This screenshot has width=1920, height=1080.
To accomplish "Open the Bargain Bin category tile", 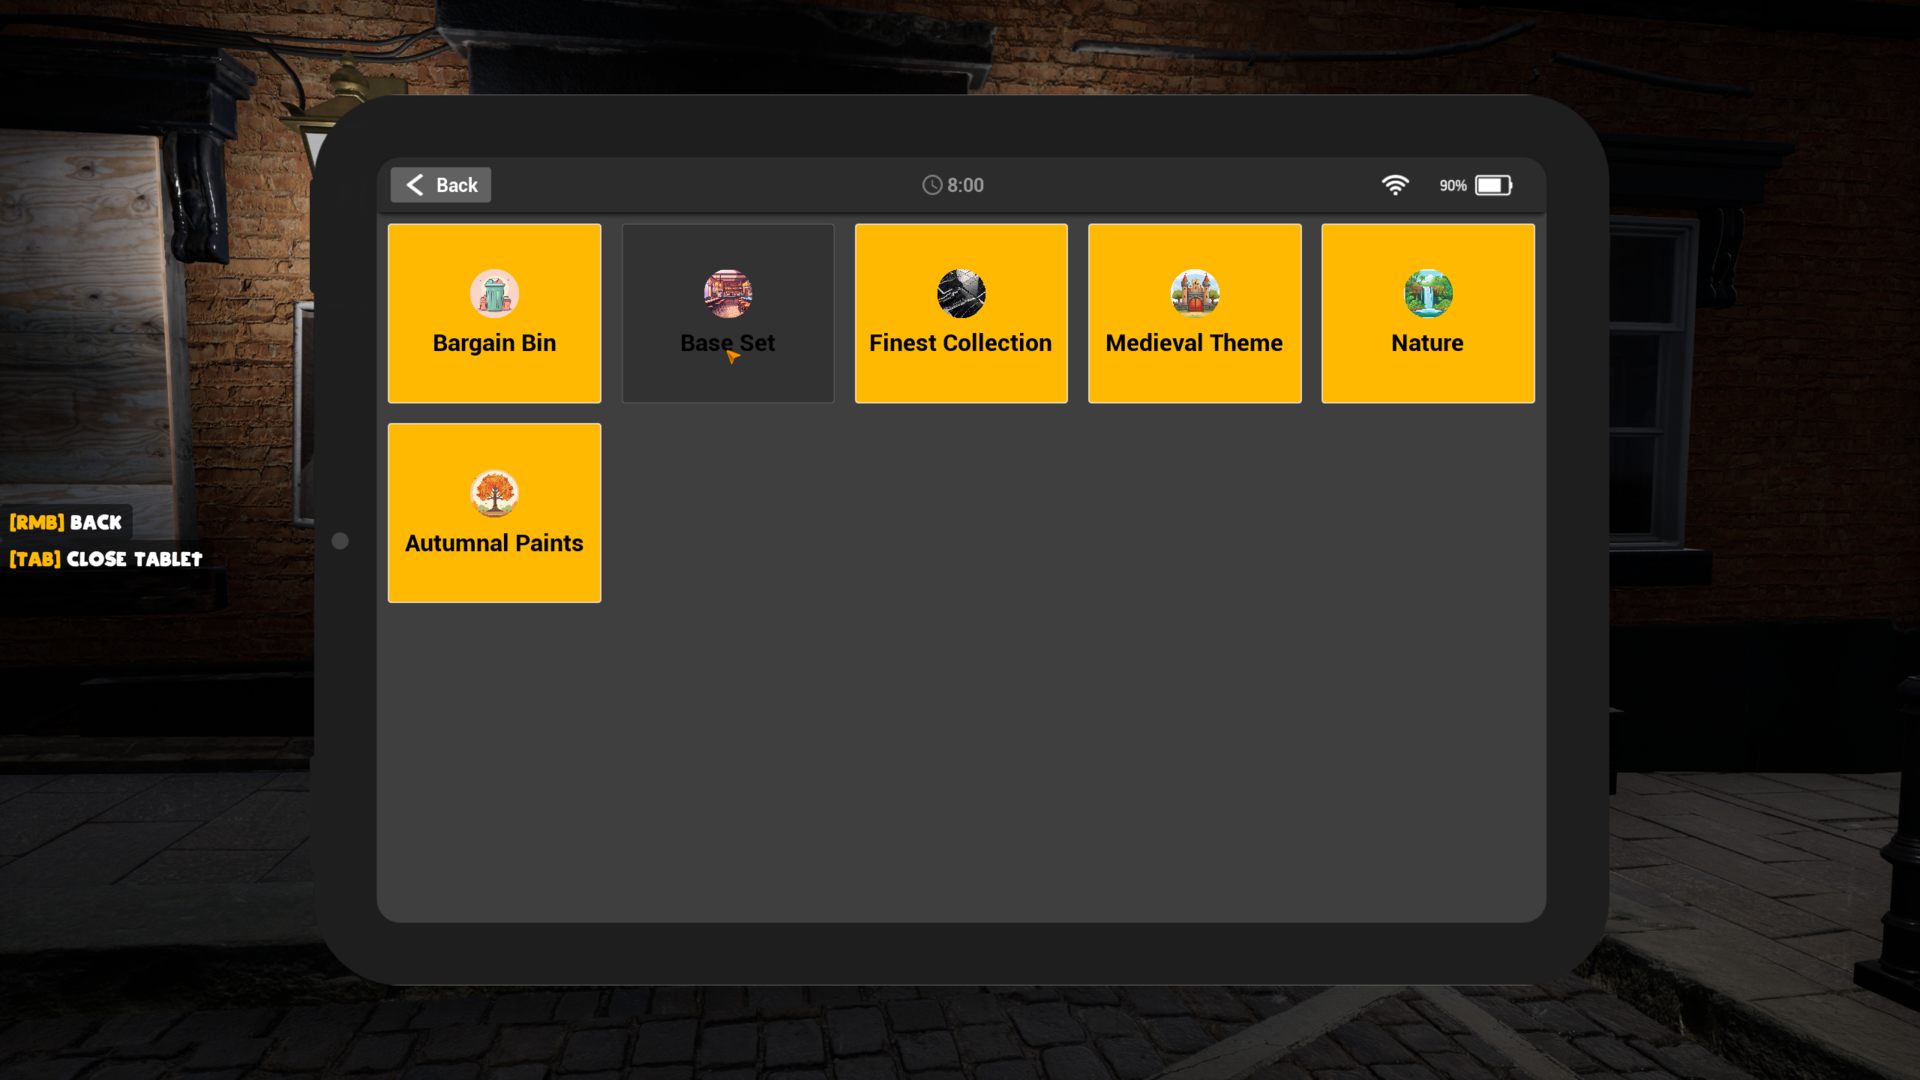I will coord(494,313).
